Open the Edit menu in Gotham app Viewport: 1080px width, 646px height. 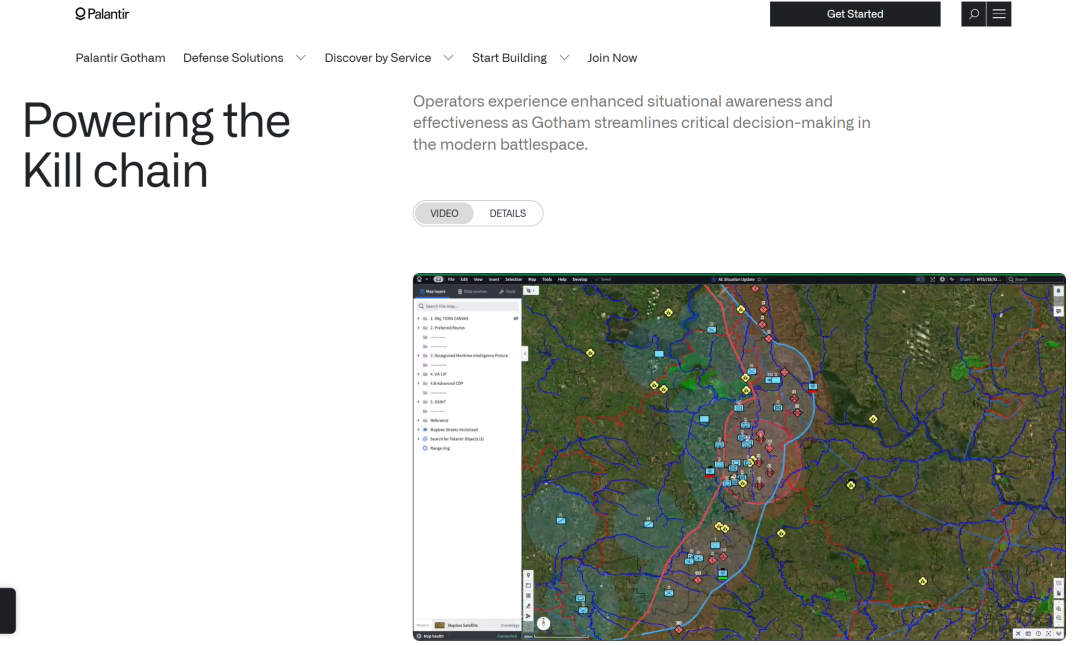click(x=464, y=280)
